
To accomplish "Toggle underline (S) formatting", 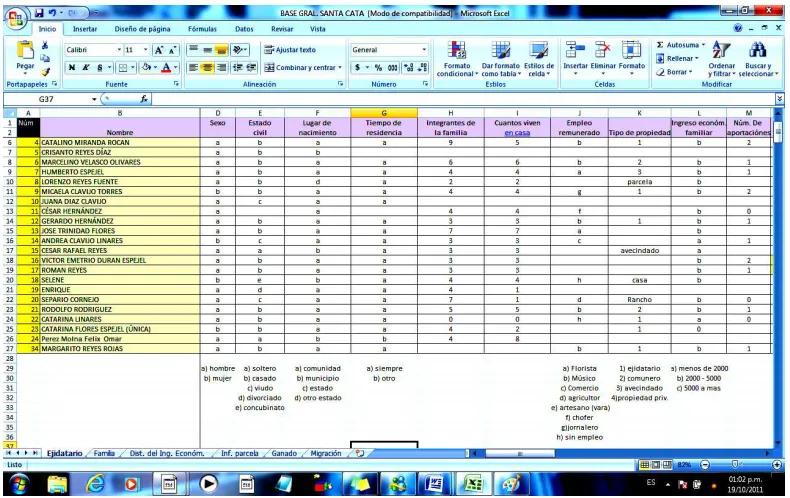I will (x=100, y=67).
